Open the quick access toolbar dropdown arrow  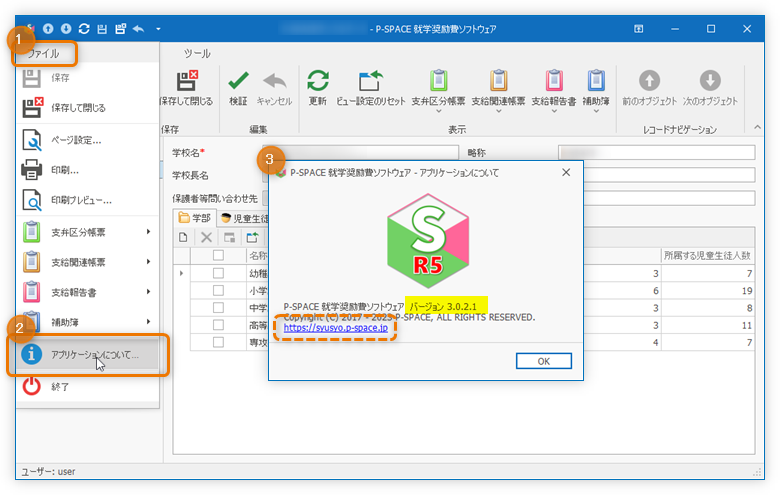click(158, 29)
